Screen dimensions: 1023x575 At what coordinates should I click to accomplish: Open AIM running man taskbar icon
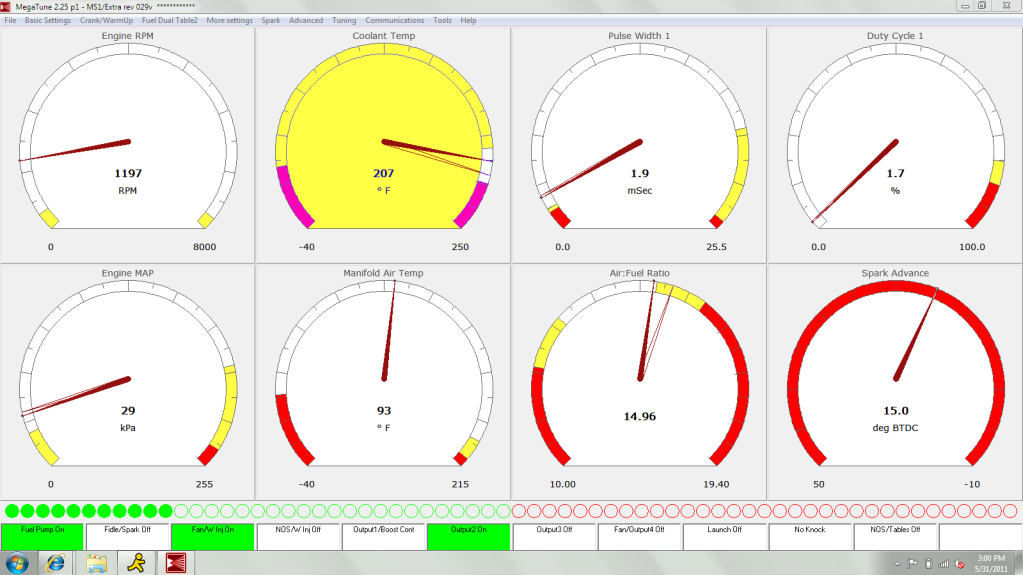click(x=136, y=563)
